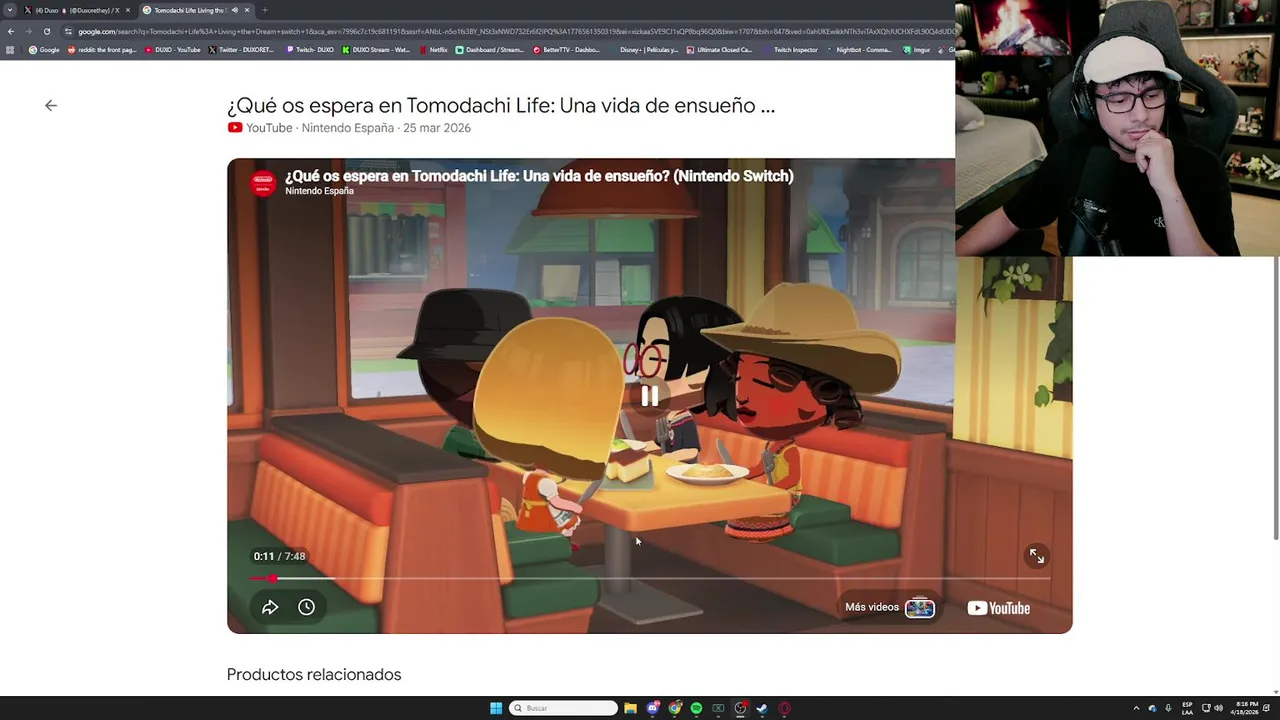
Task: Click the Watch later clock icon
Action: pos(306,607)
